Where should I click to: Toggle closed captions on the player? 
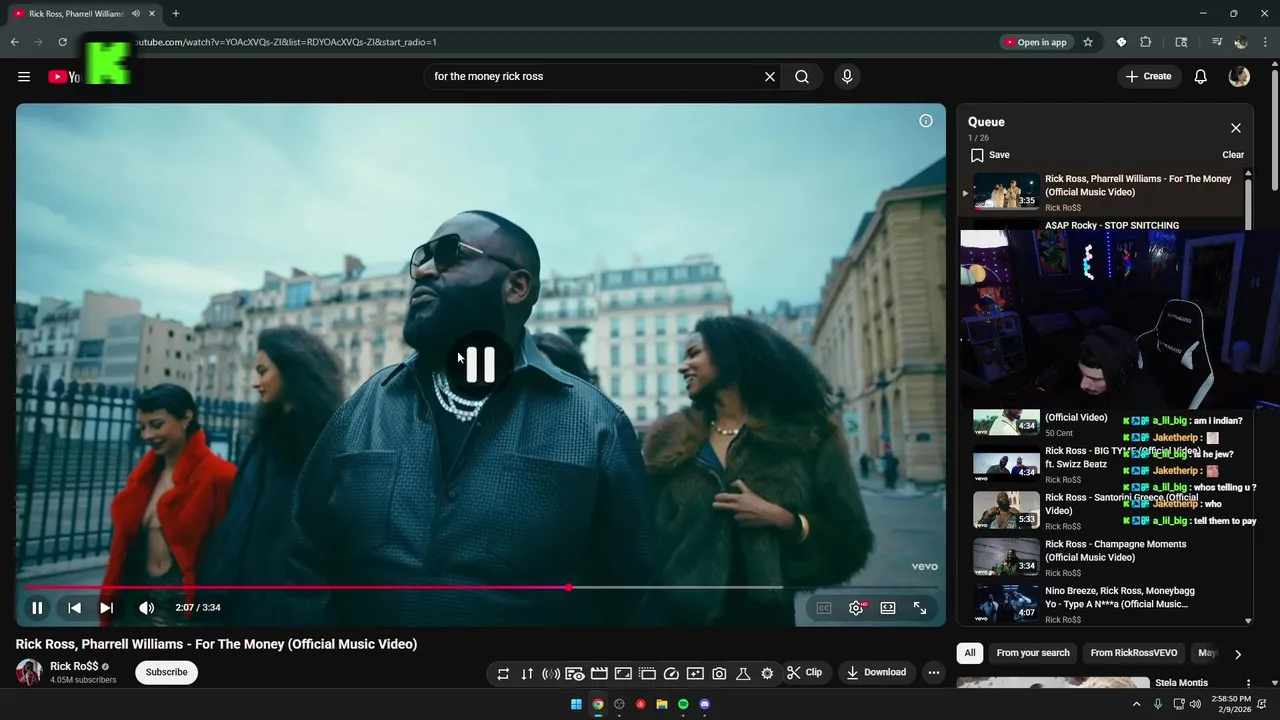(x=824, y=608)
